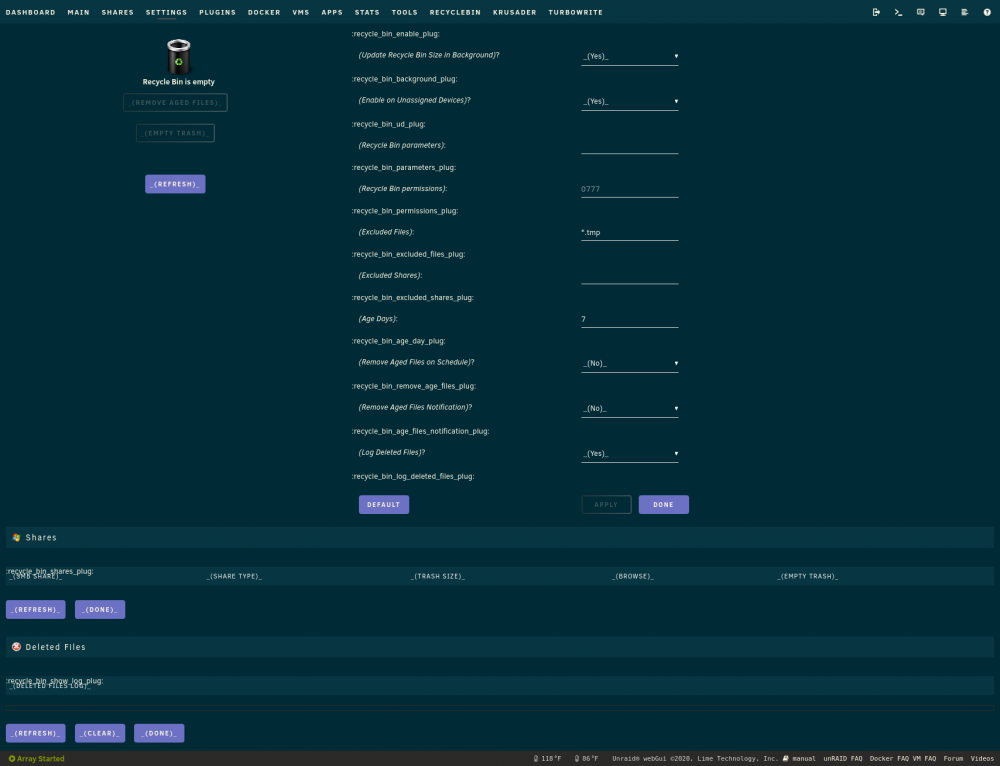This screenshot has width=1000, height=766.
Task: Open Enable on Unassigned Devices dropdown
Action: coord(629,101)
